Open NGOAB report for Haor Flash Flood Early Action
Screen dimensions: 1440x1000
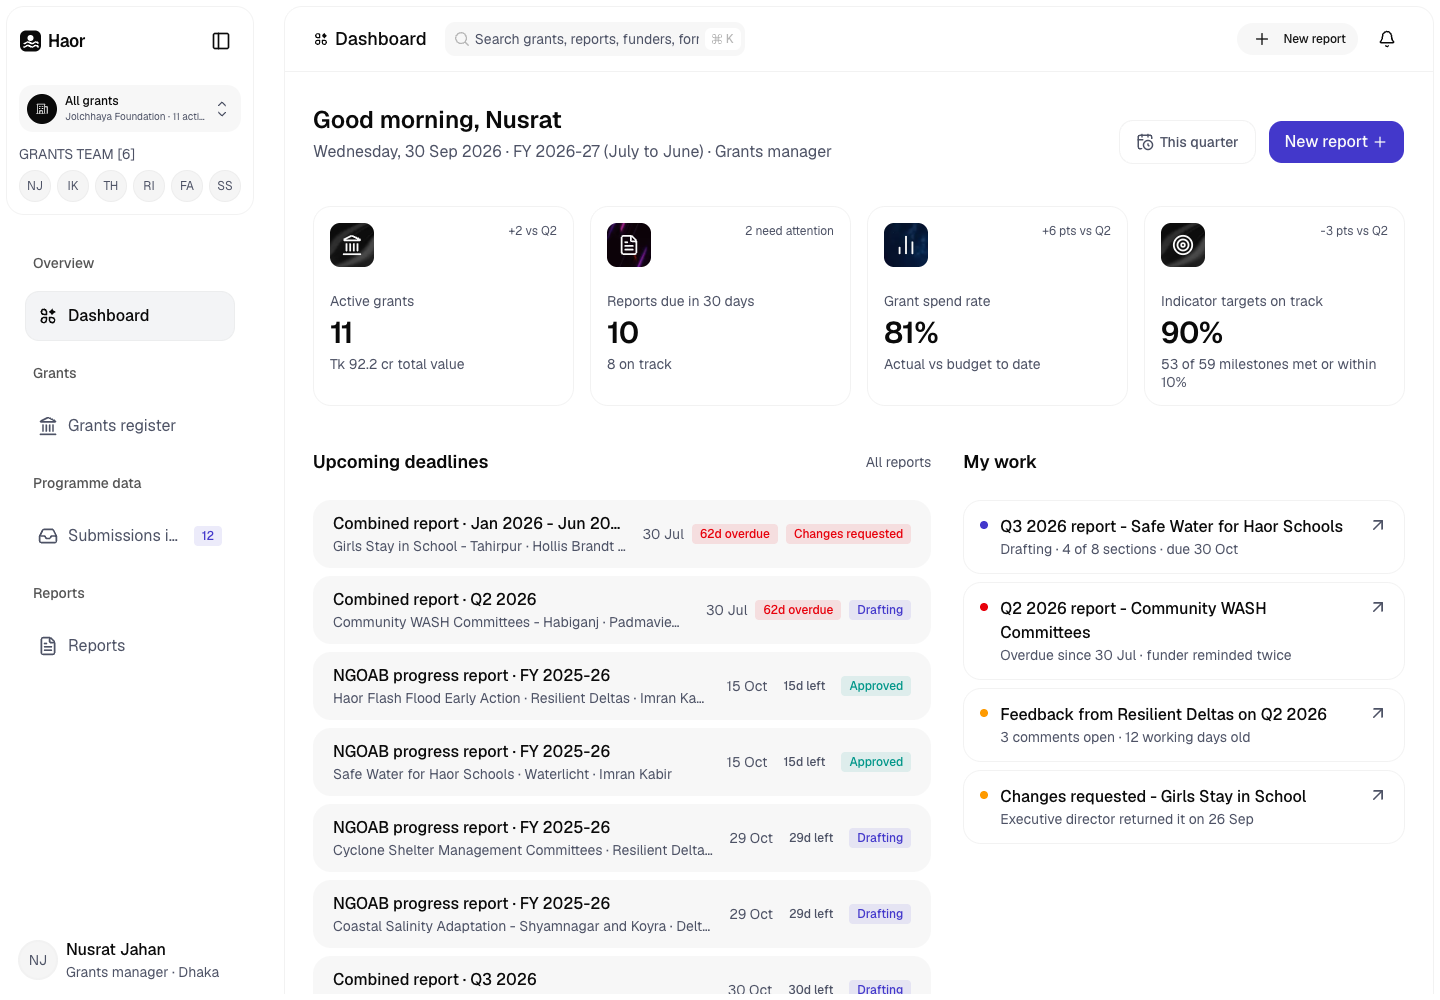(x=622, y=686)
